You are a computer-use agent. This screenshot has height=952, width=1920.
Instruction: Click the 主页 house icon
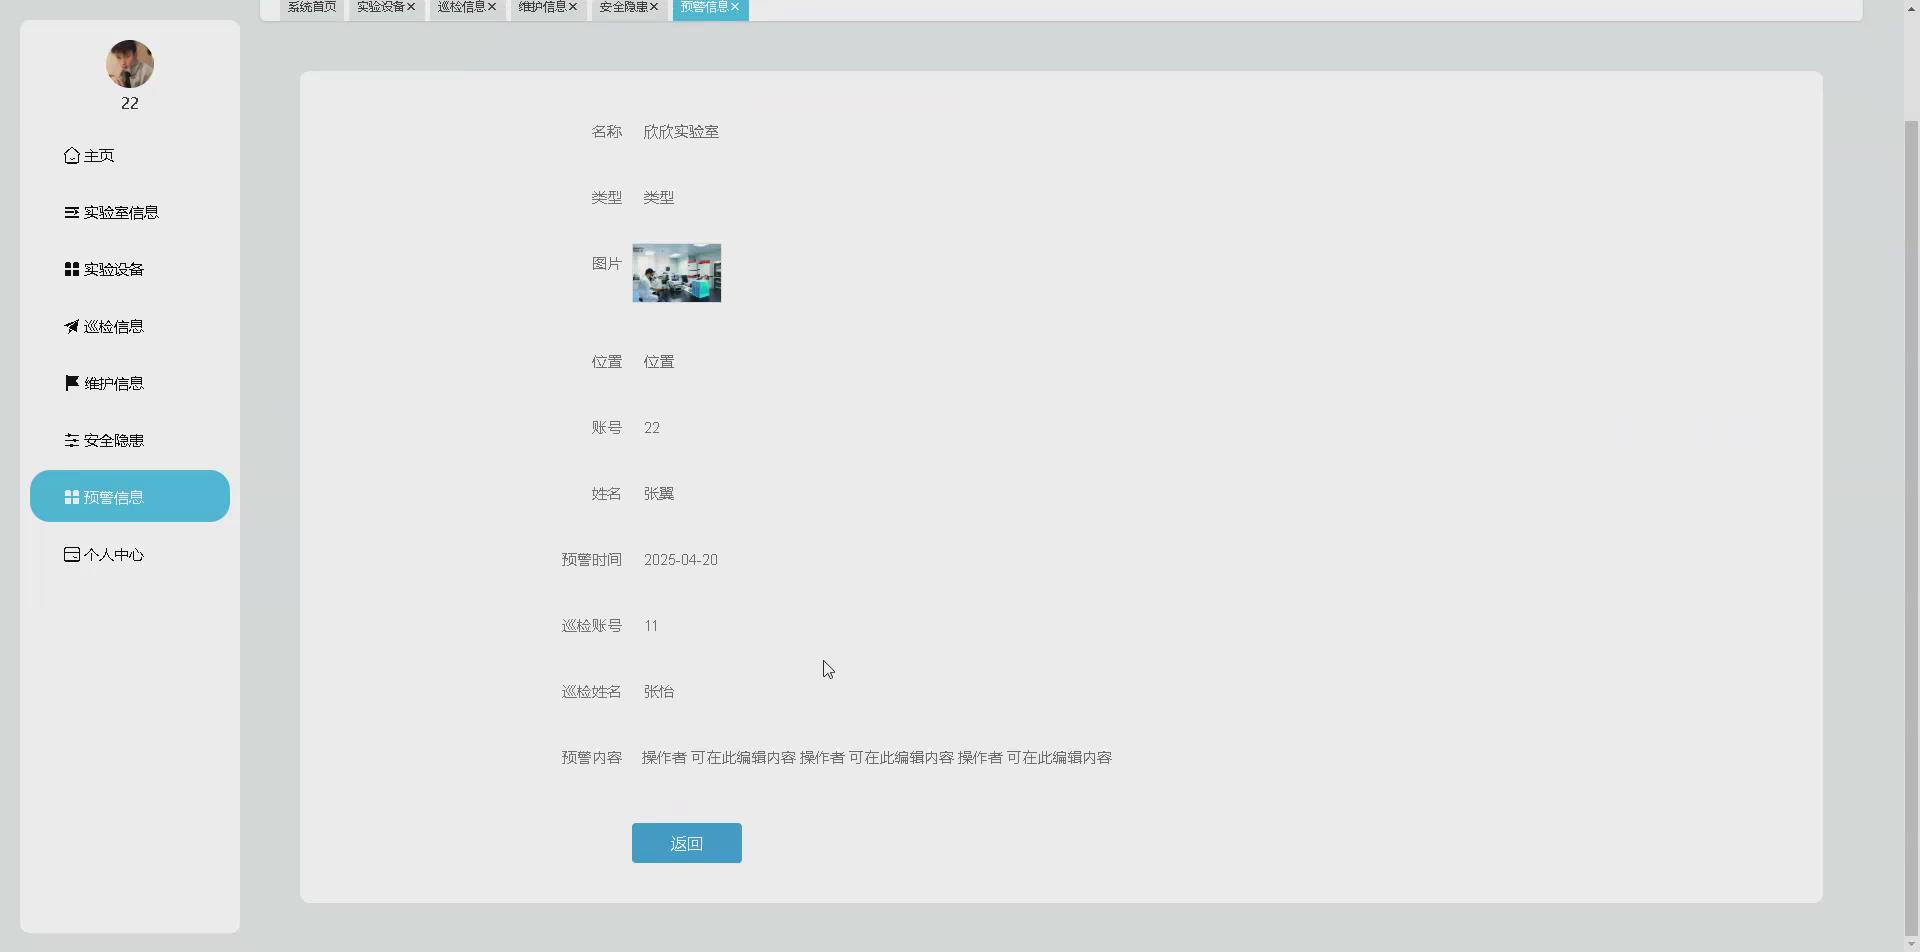pyautogui.click(x=72, y=156)
